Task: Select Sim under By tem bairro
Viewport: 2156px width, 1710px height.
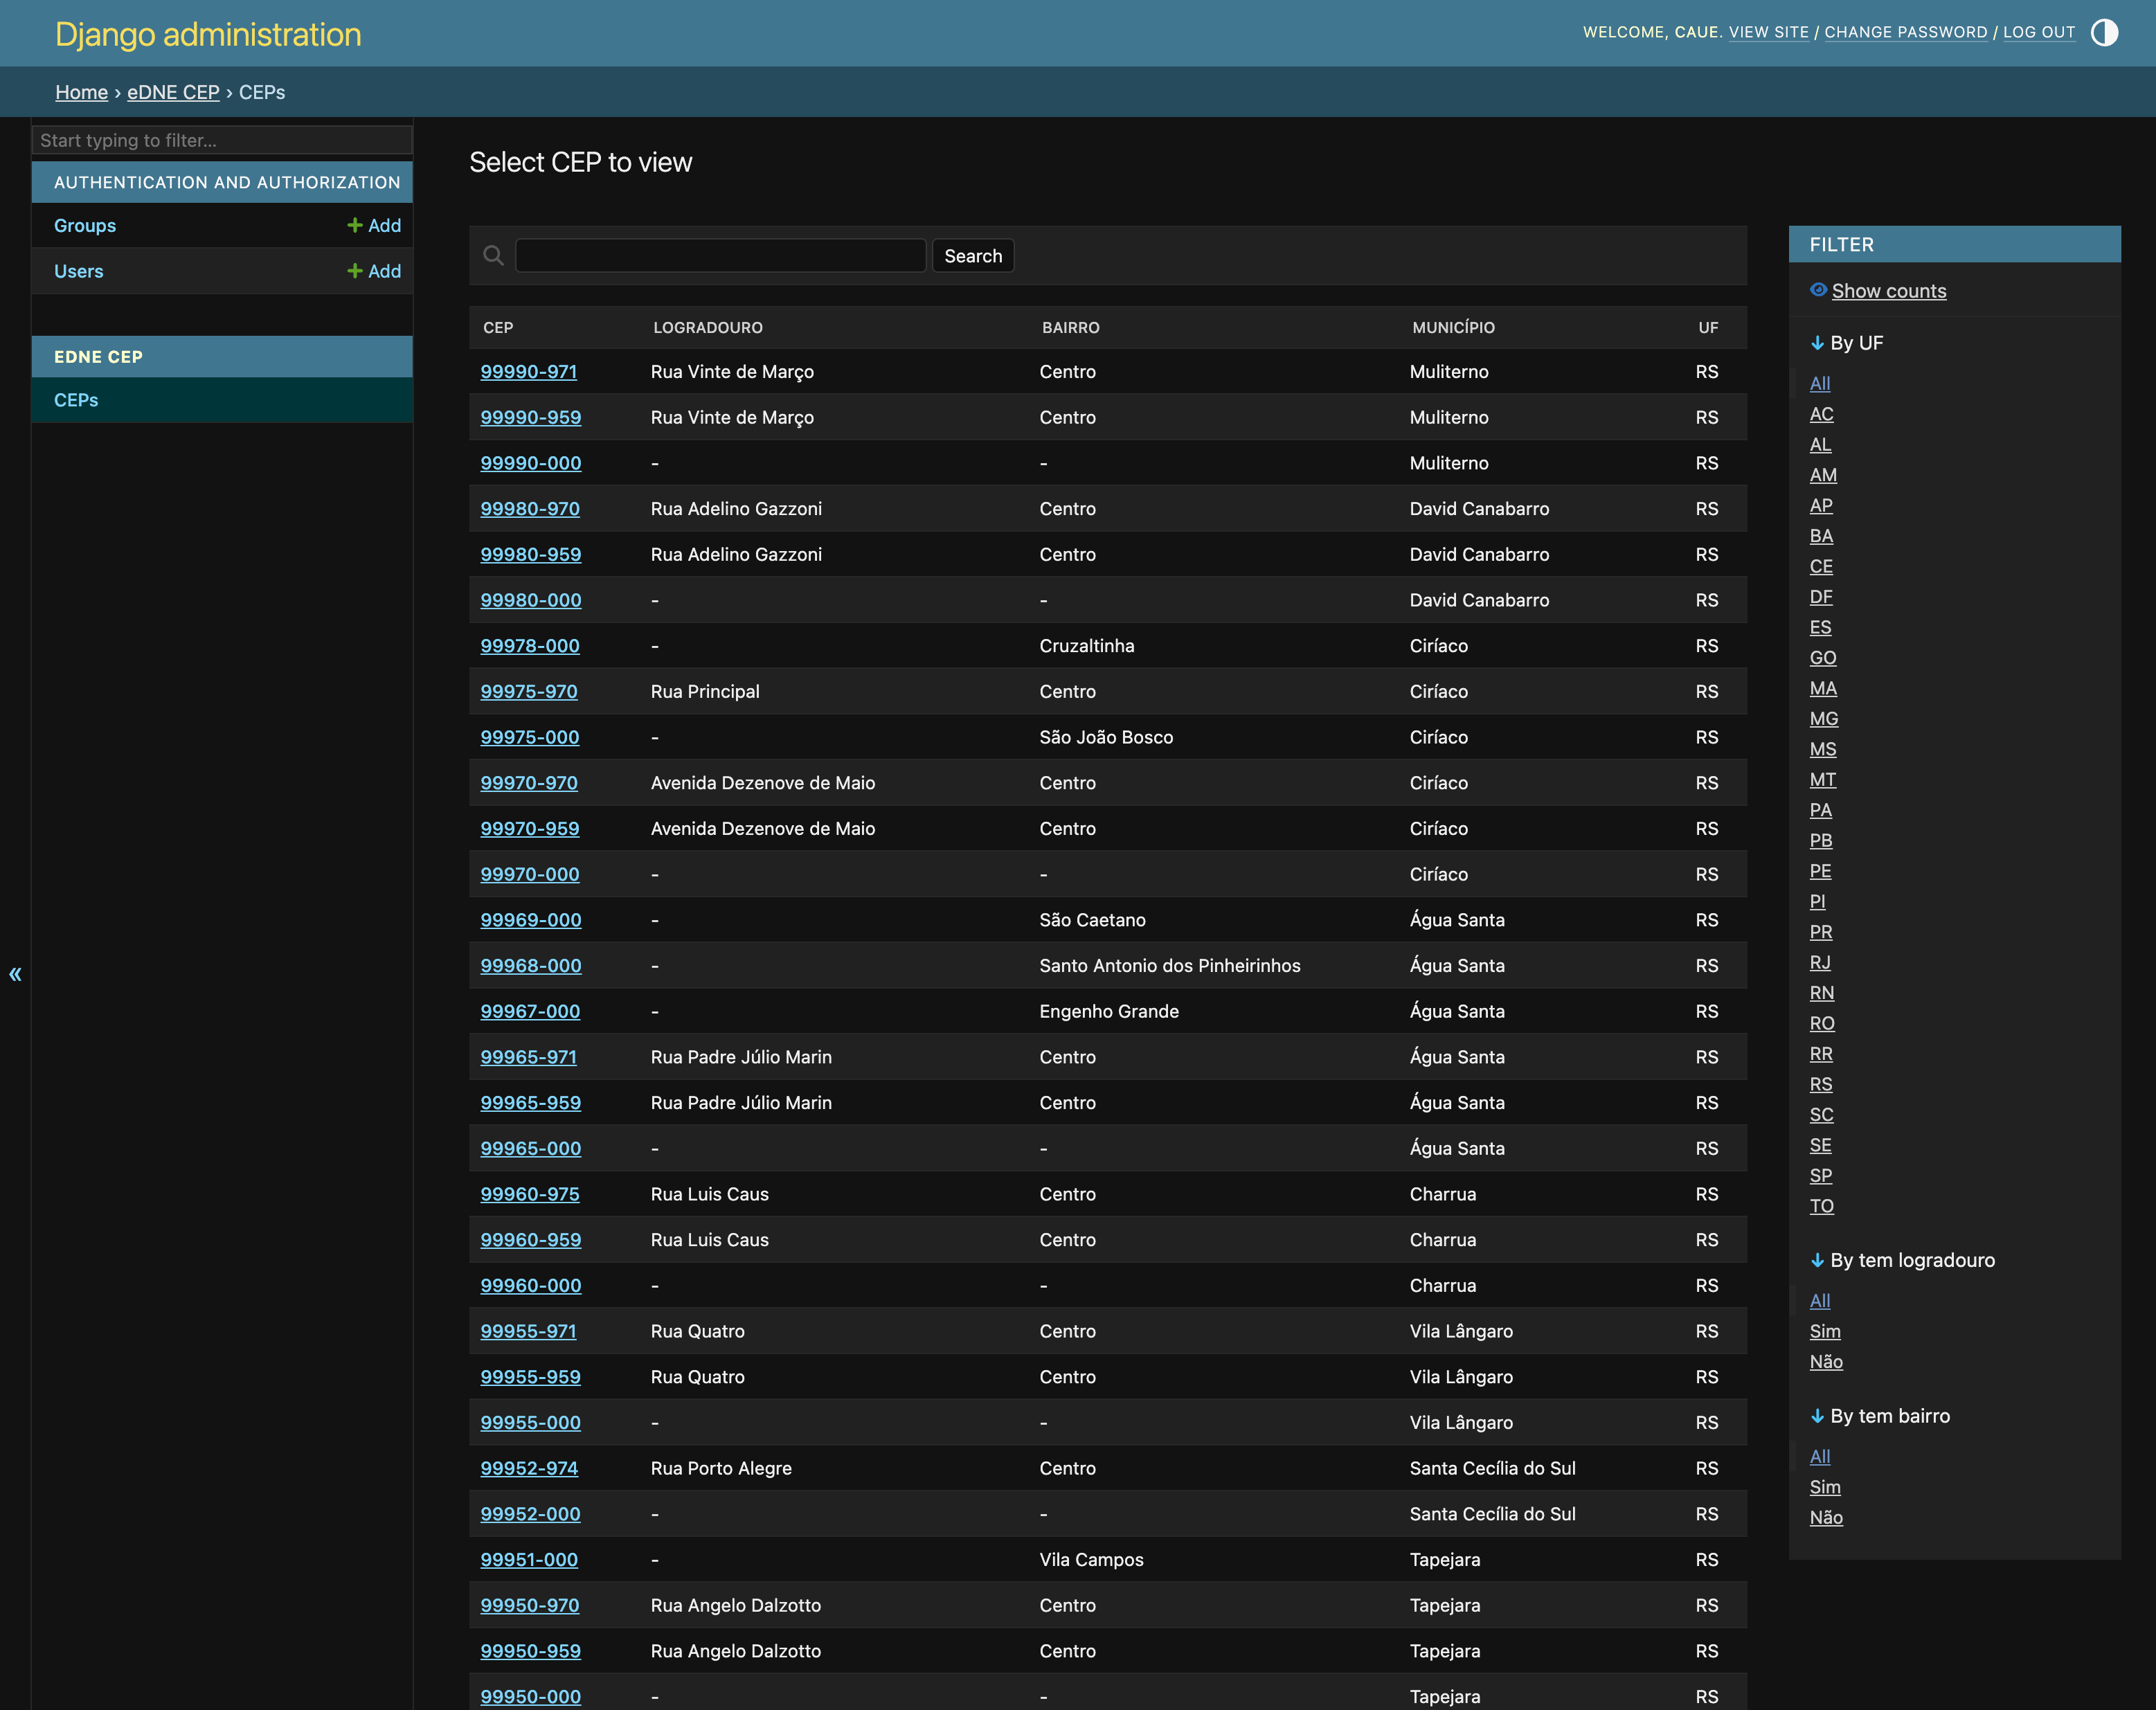Action: pos(1824,1488)
